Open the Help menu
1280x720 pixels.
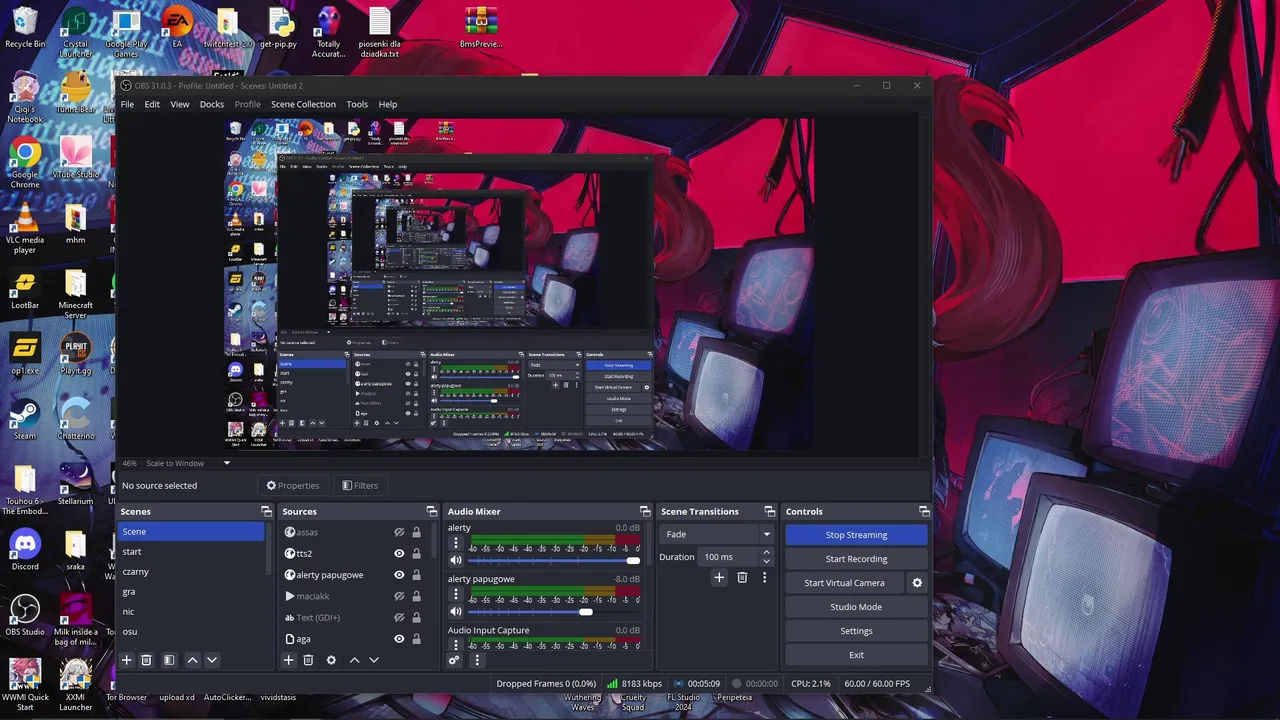pyautogui.click(x=388, y=104)
